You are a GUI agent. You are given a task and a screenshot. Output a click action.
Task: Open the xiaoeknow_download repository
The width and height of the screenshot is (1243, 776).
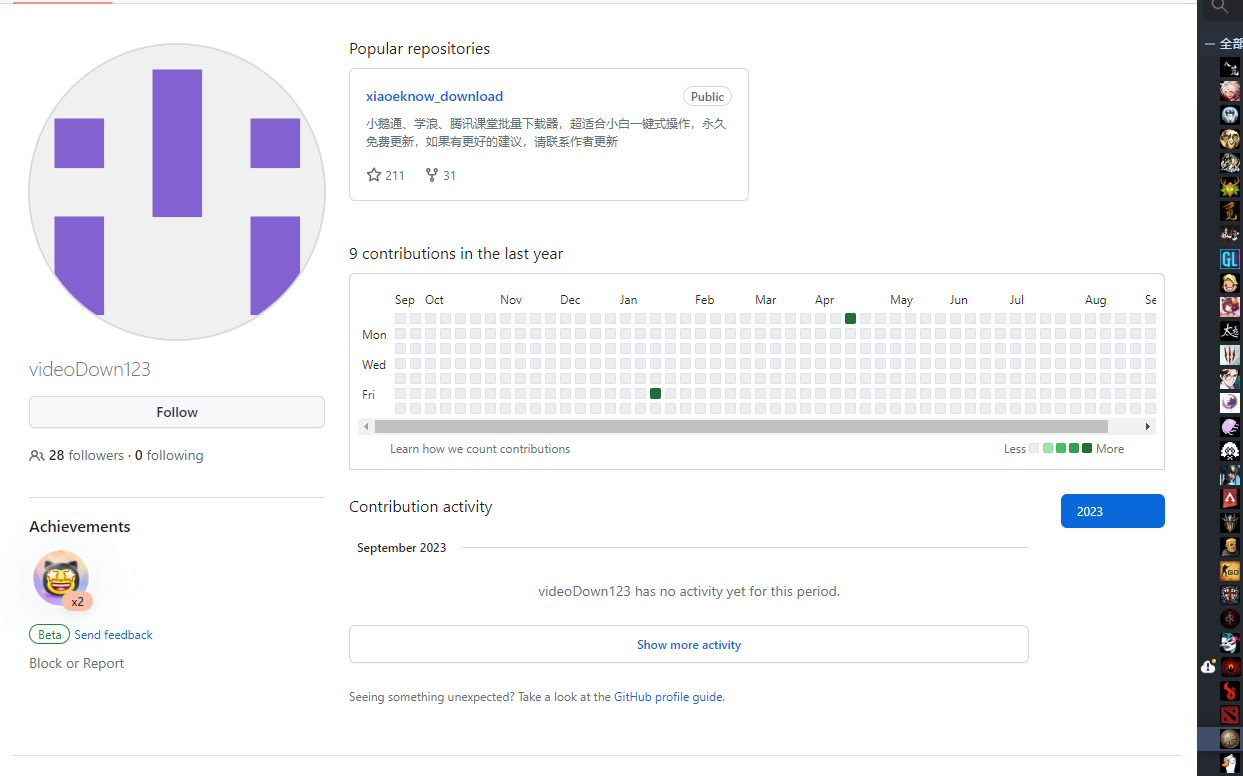[434, 97]
